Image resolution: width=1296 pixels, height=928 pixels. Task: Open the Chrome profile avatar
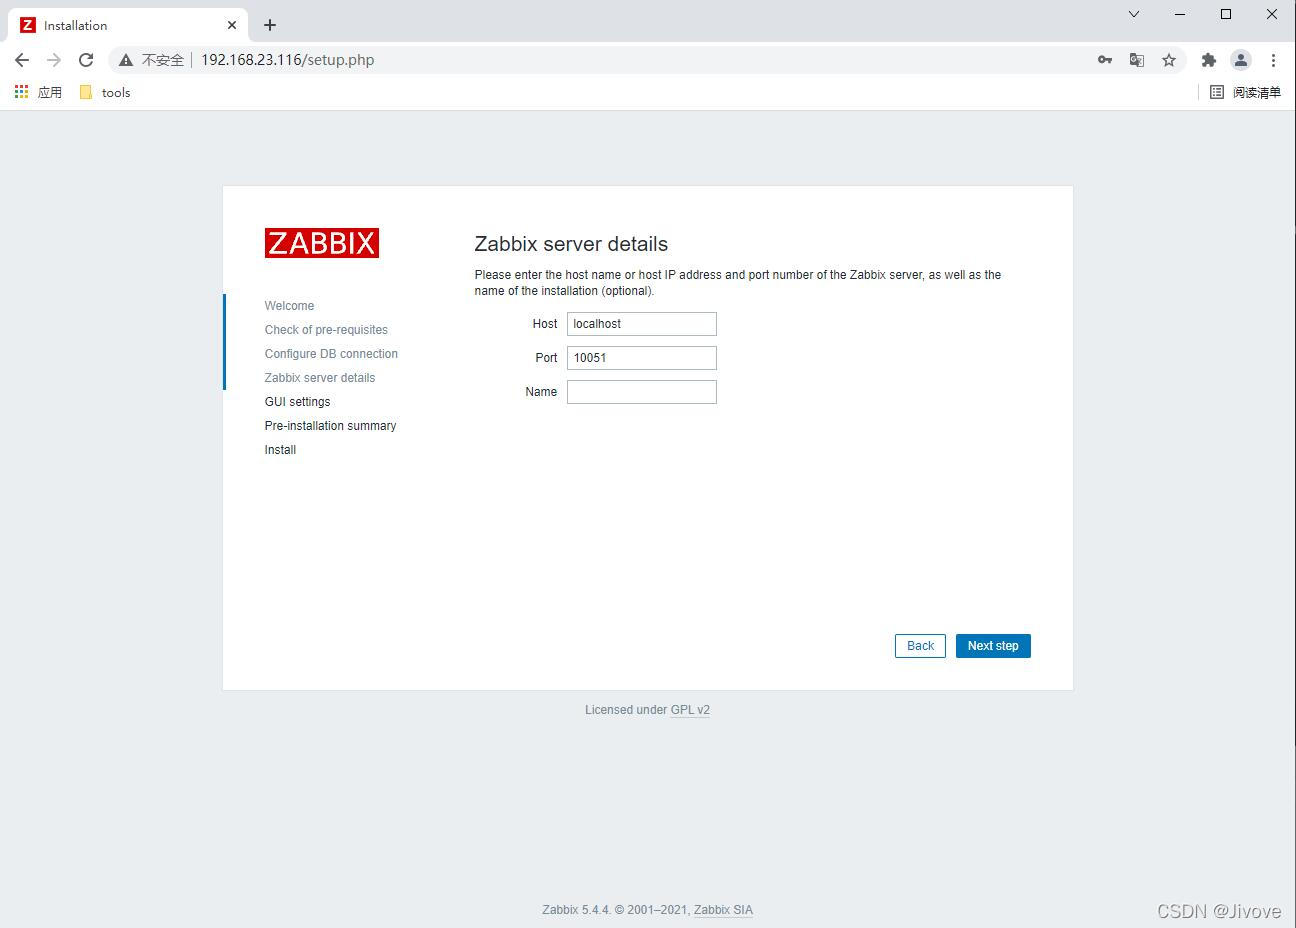[1241, 60]
